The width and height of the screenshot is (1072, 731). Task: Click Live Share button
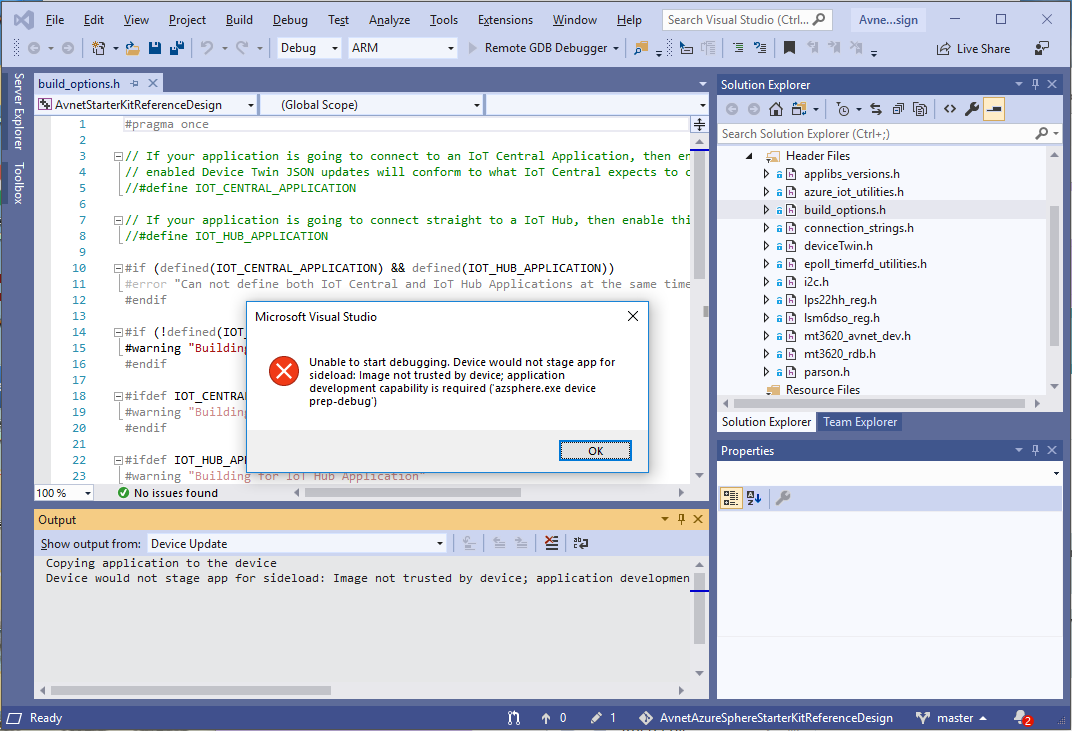click(x=973, y=48)
